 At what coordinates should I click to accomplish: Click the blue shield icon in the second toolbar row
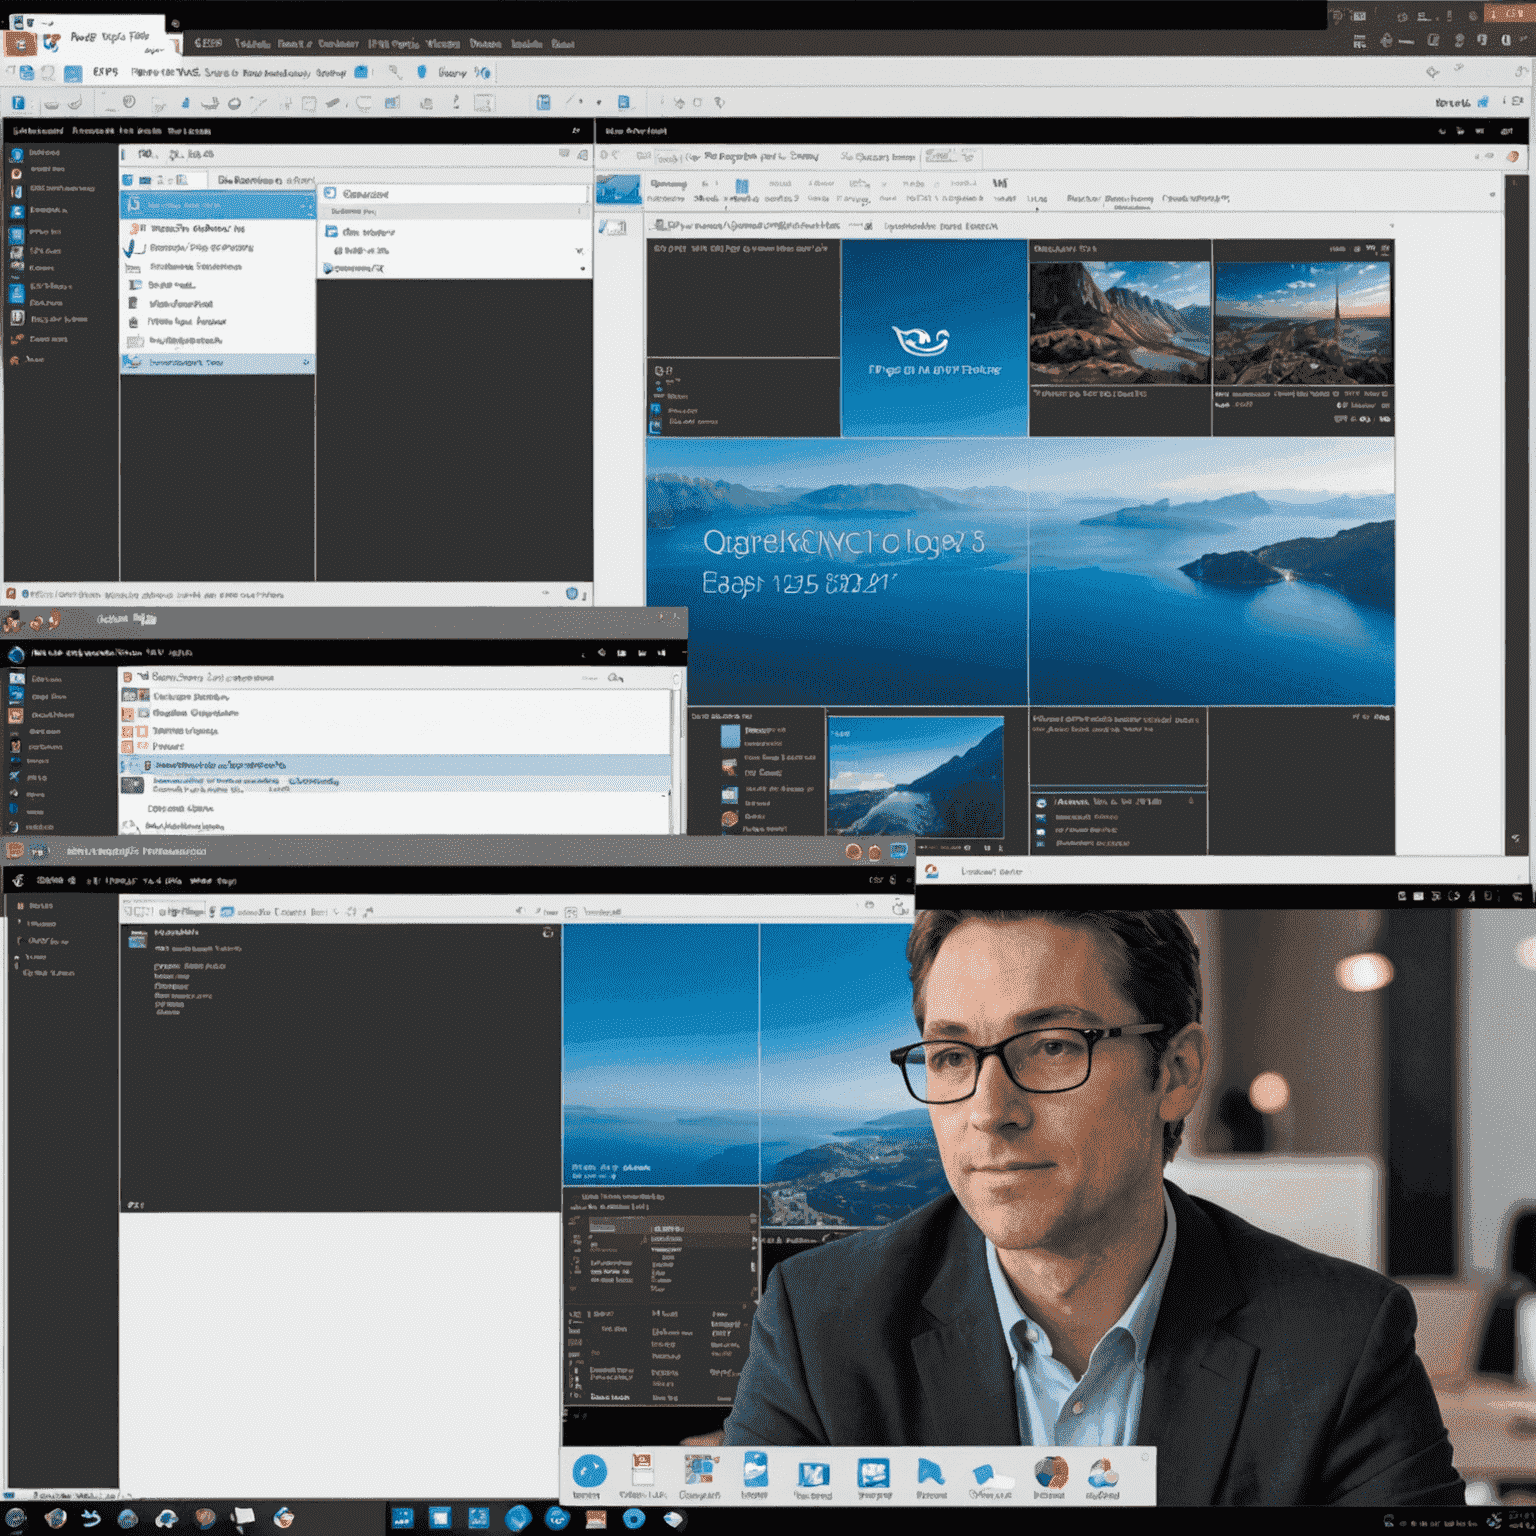[421, 72]
